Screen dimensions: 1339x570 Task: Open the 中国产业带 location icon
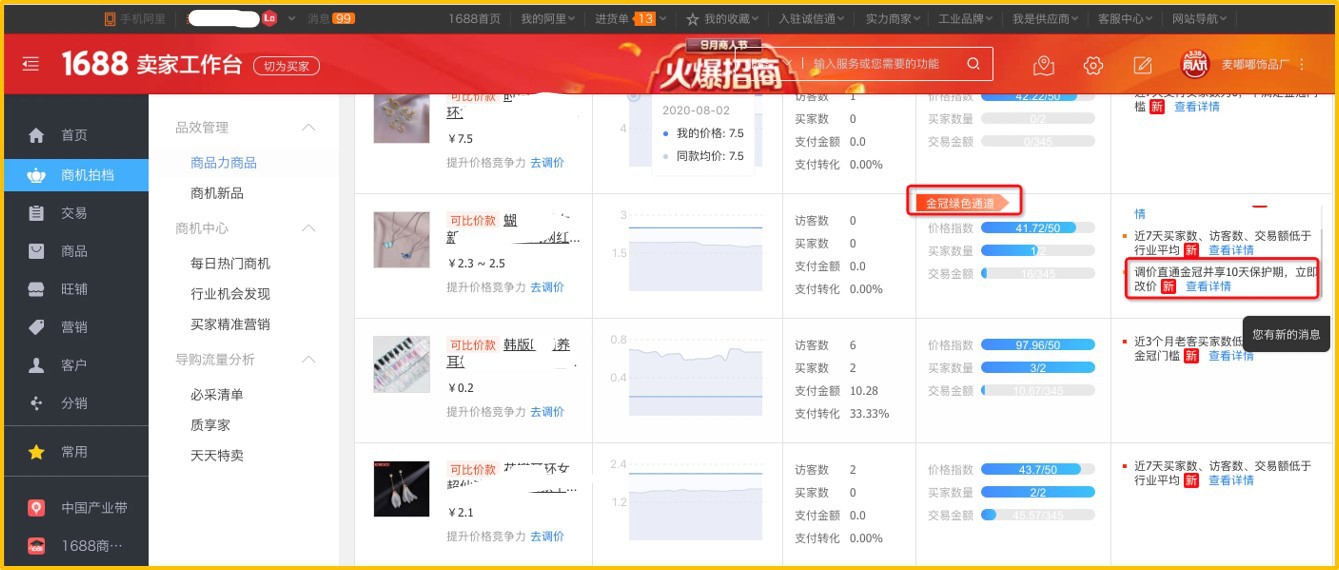point(37,508)
